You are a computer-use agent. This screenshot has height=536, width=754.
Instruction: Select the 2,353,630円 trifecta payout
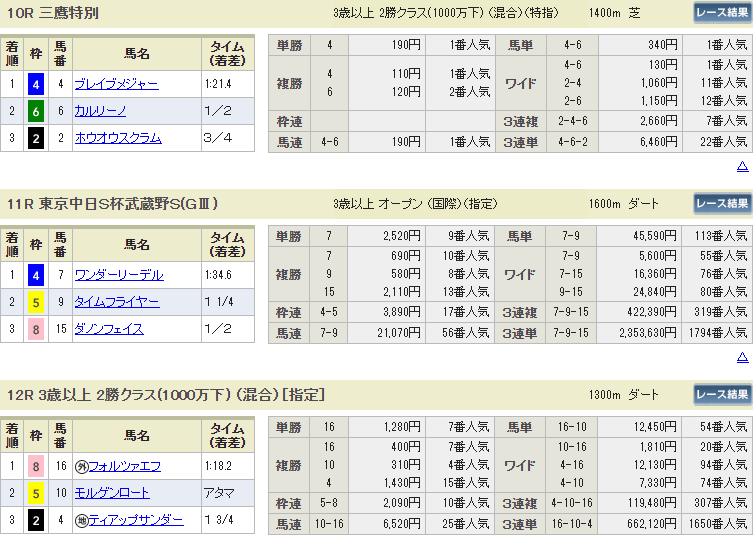click(648, 333)
